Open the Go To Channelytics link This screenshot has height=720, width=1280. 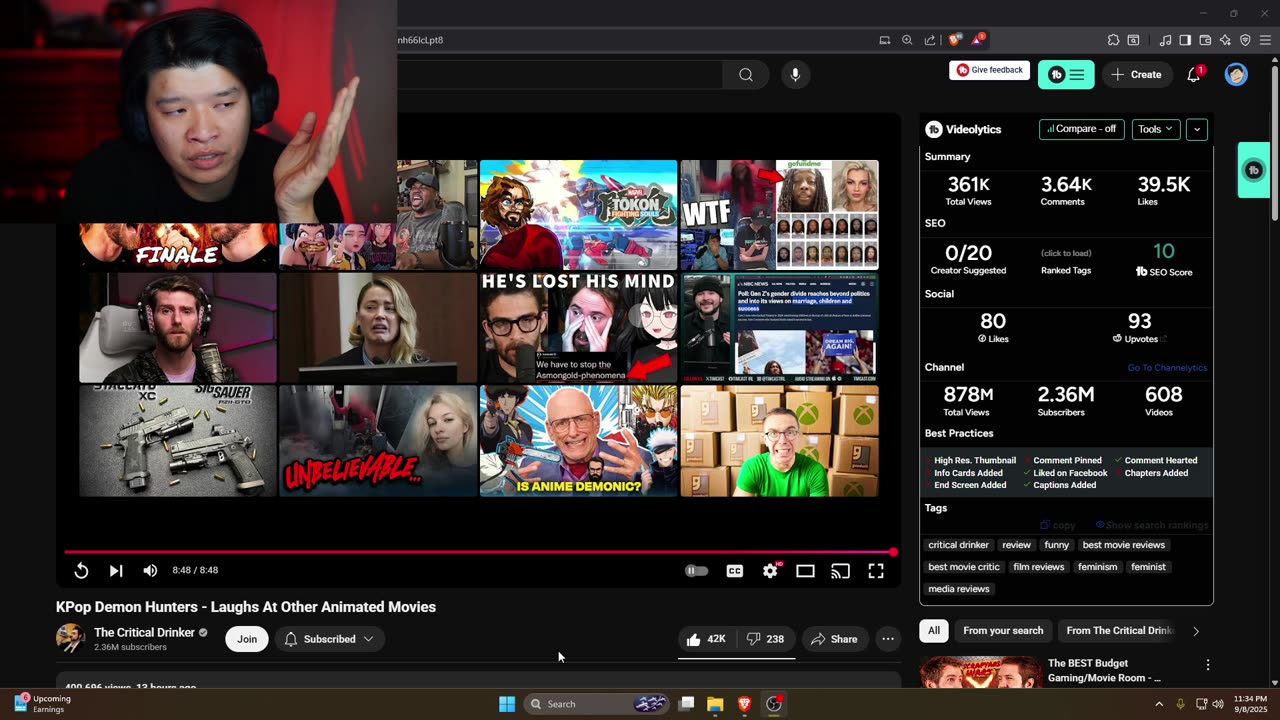click(x=1167, y=368)
